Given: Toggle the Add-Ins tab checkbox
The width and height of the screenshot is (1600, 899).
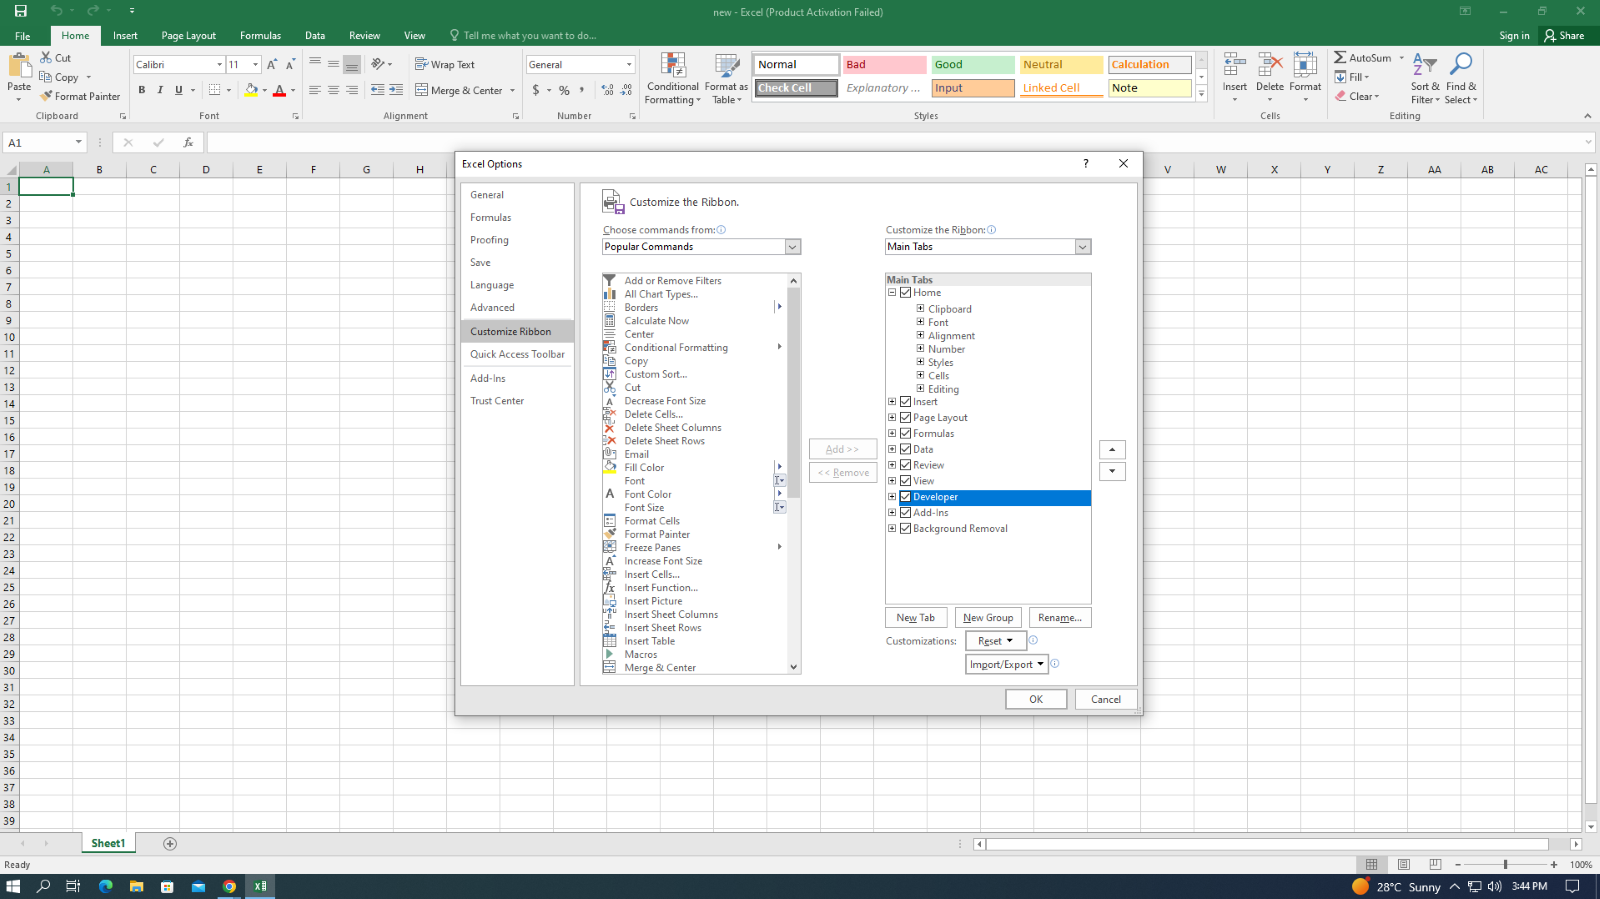Looking at the screenshot, I should click(x=905, y=513).
